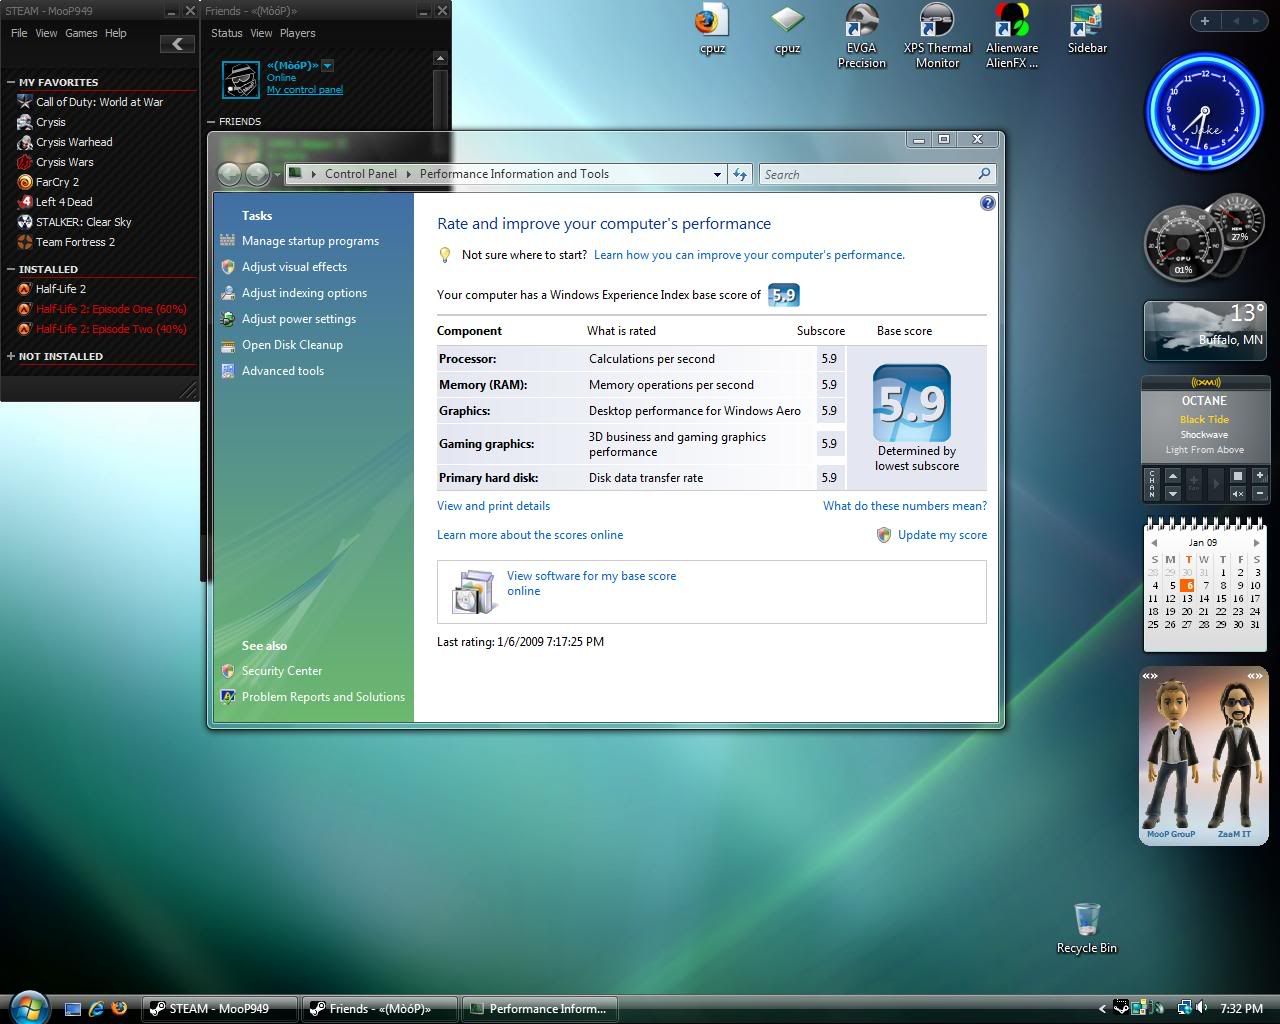The height and width of the screenshot is (1024, 1280).
Task: Refresh the Control Panel address bar
Action: [x=740, y=174]
